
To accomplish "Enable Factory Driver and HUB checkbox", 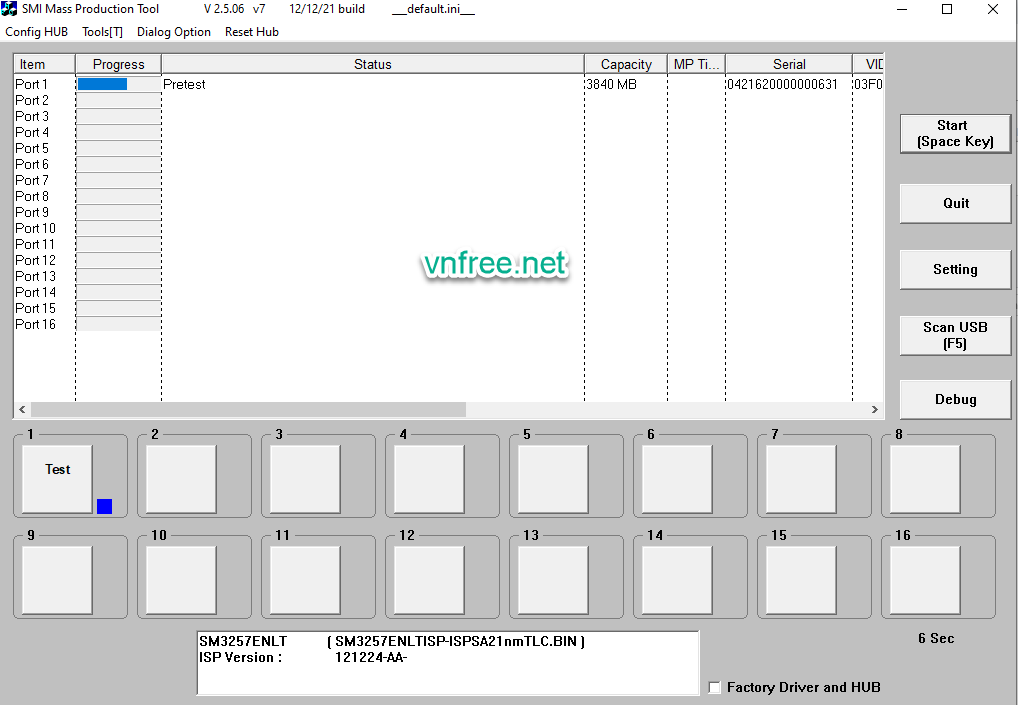I will 714,688.
